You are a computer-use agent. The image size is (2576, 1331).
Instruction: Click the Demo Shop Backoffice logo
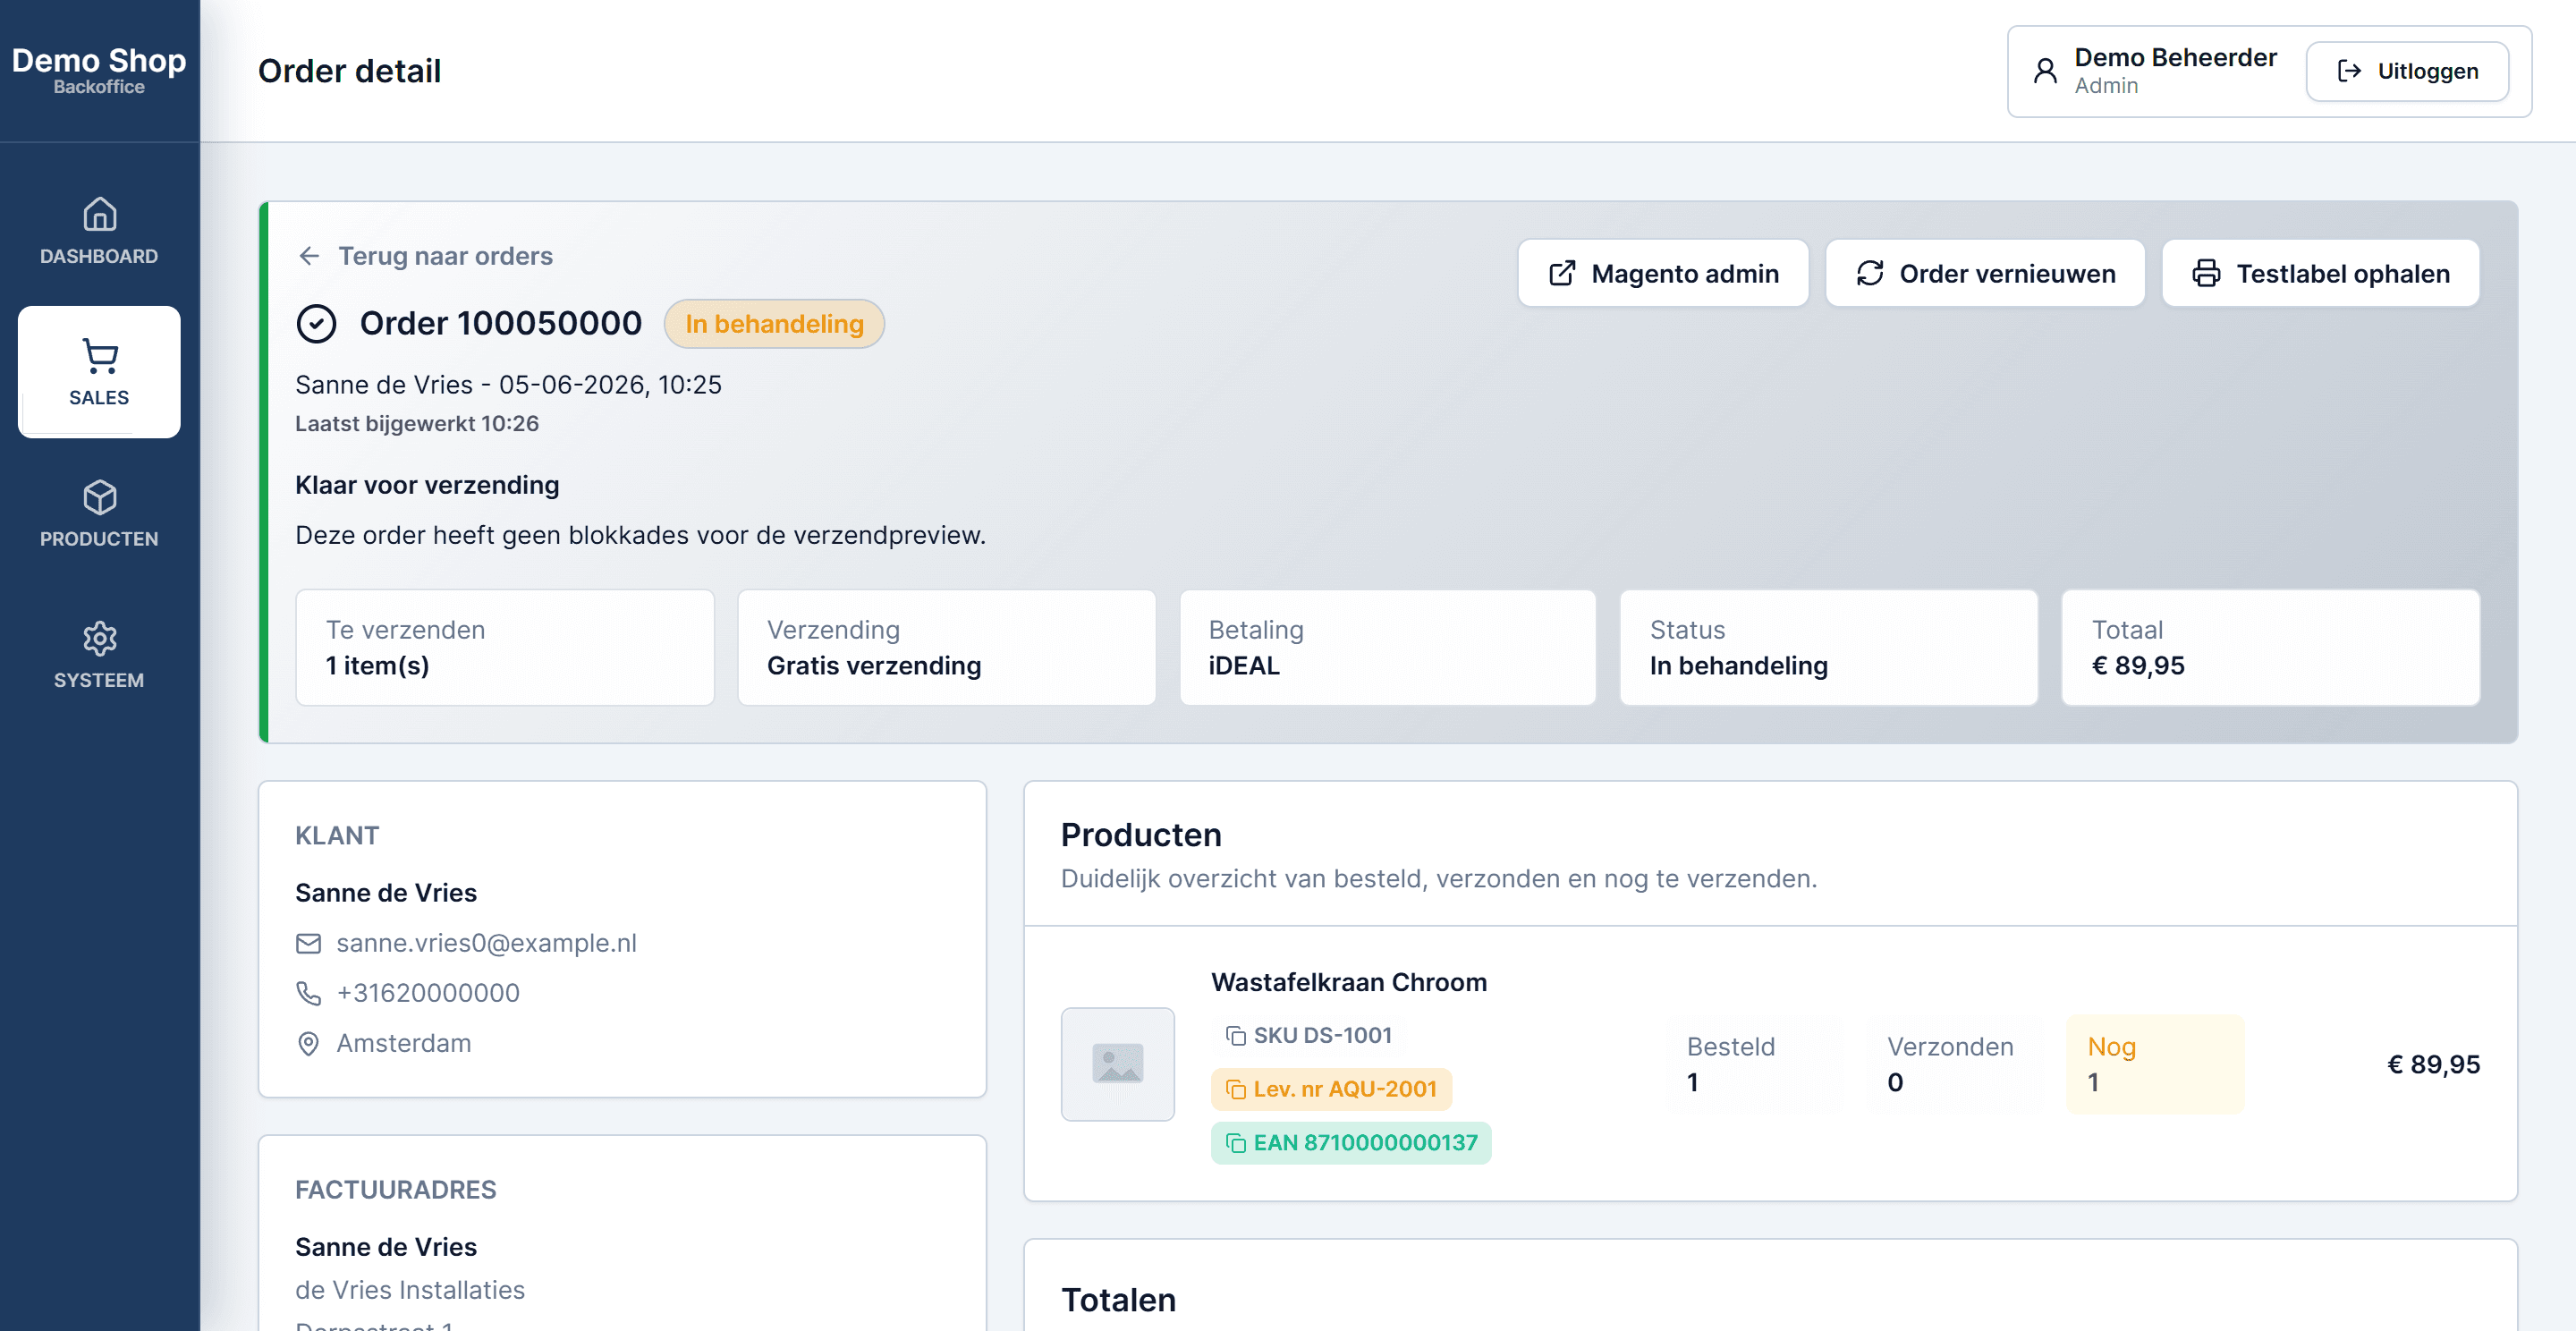(x=99, y=69)
